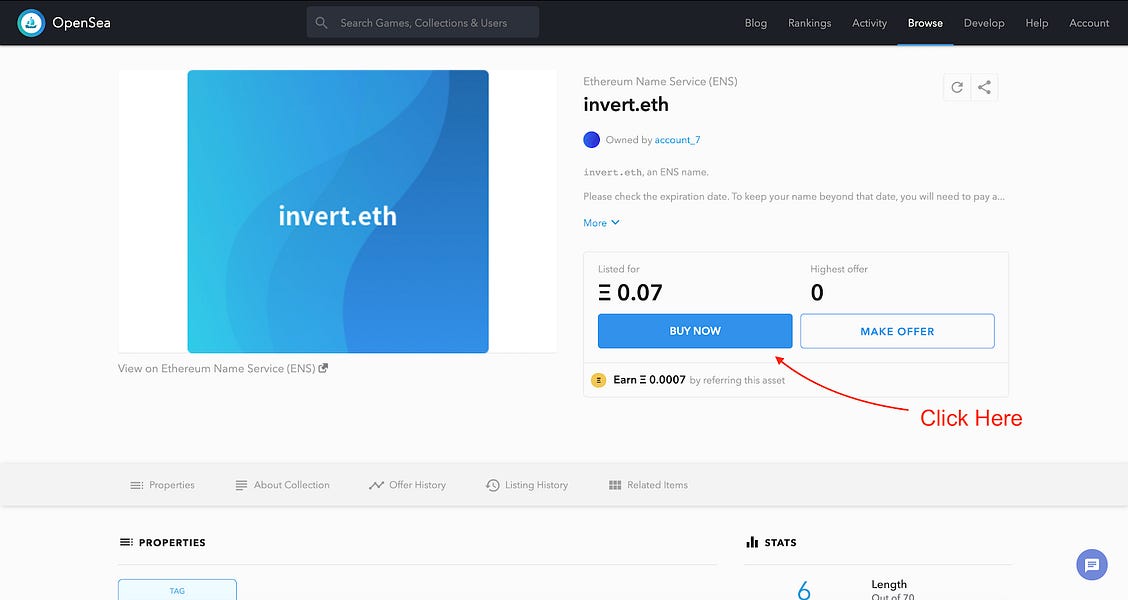
Task: Open the Related Items tab
Action: pyautogui.click(x=648, y=485)
